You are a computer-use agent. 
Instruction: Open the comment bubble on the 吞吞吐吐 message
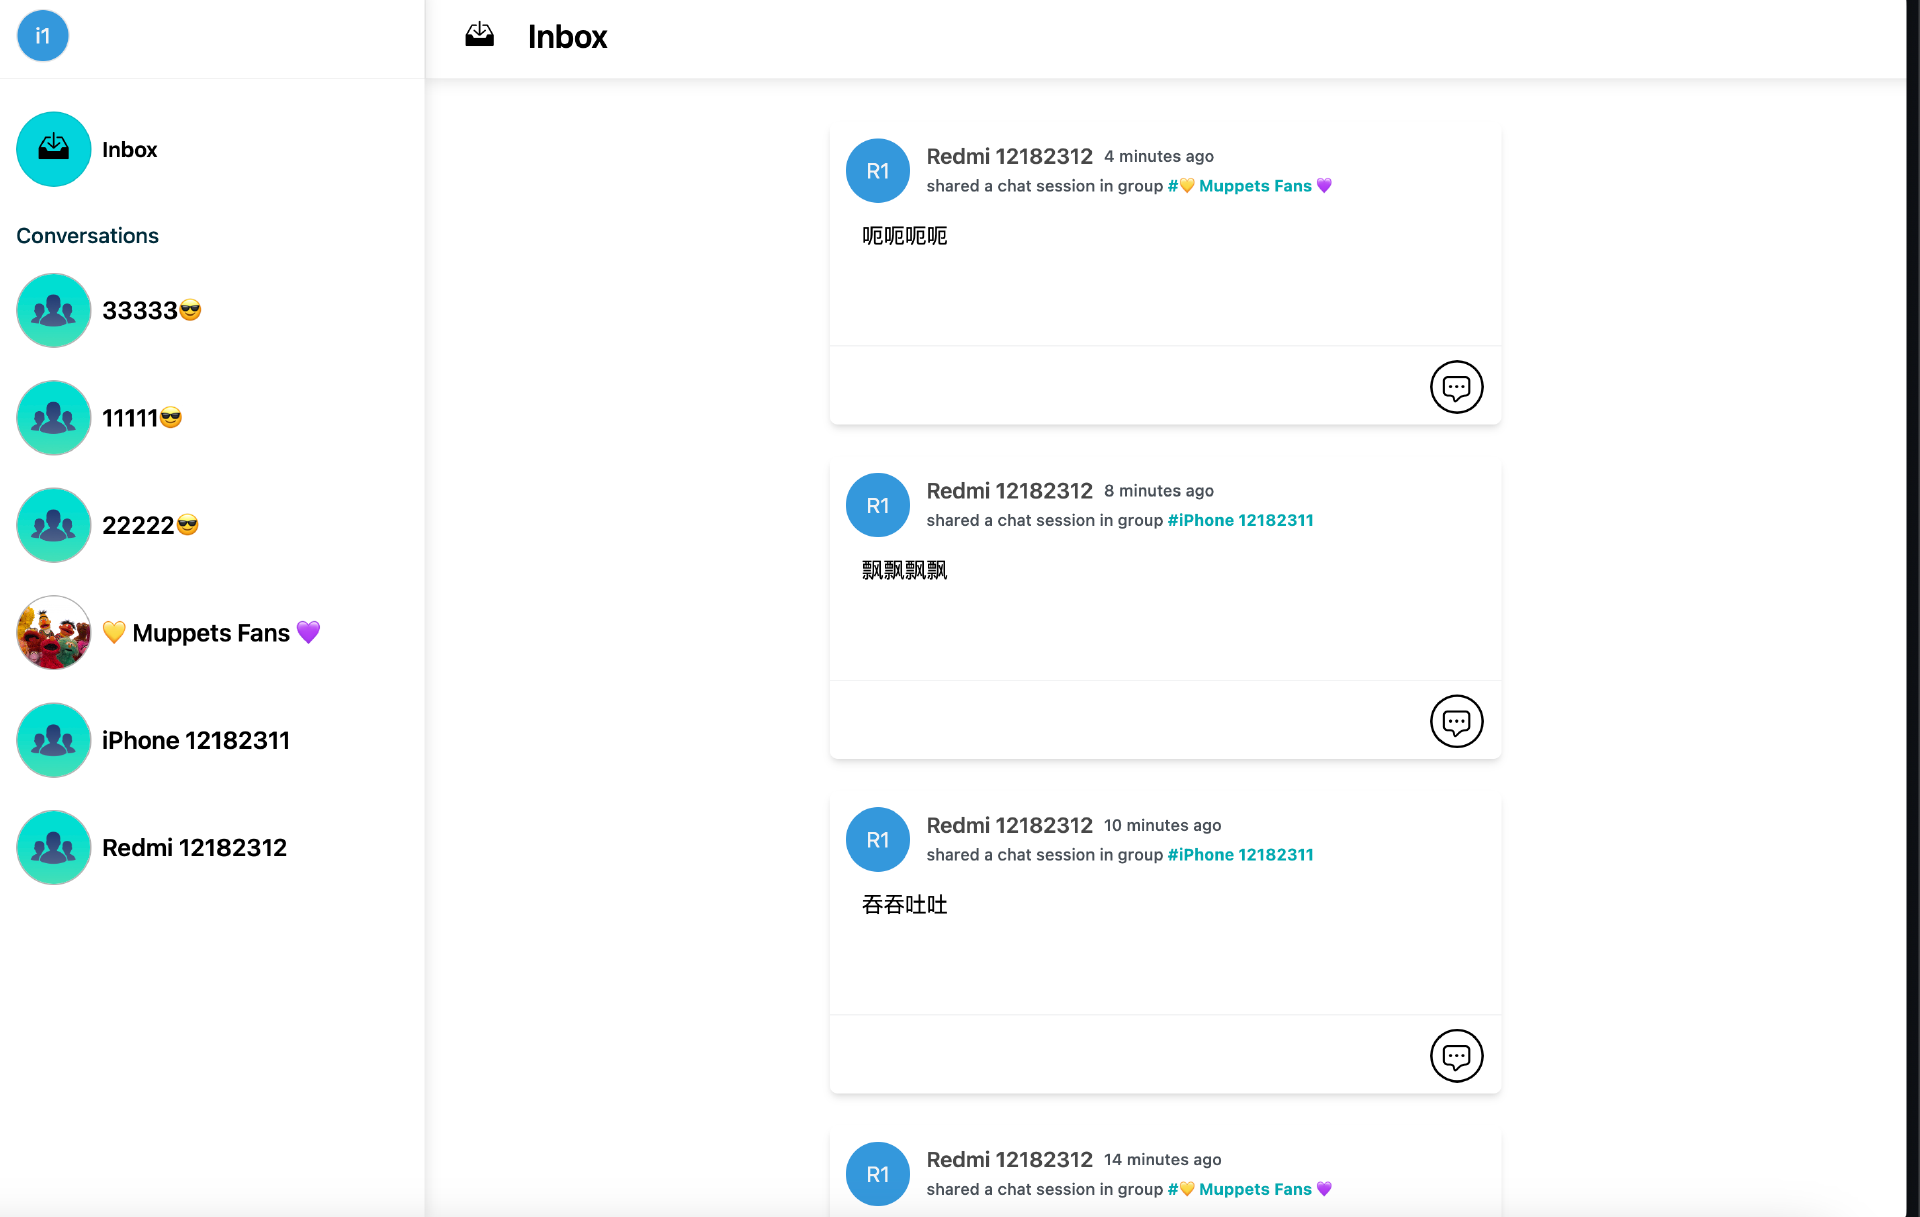tap(1457, 1055)
